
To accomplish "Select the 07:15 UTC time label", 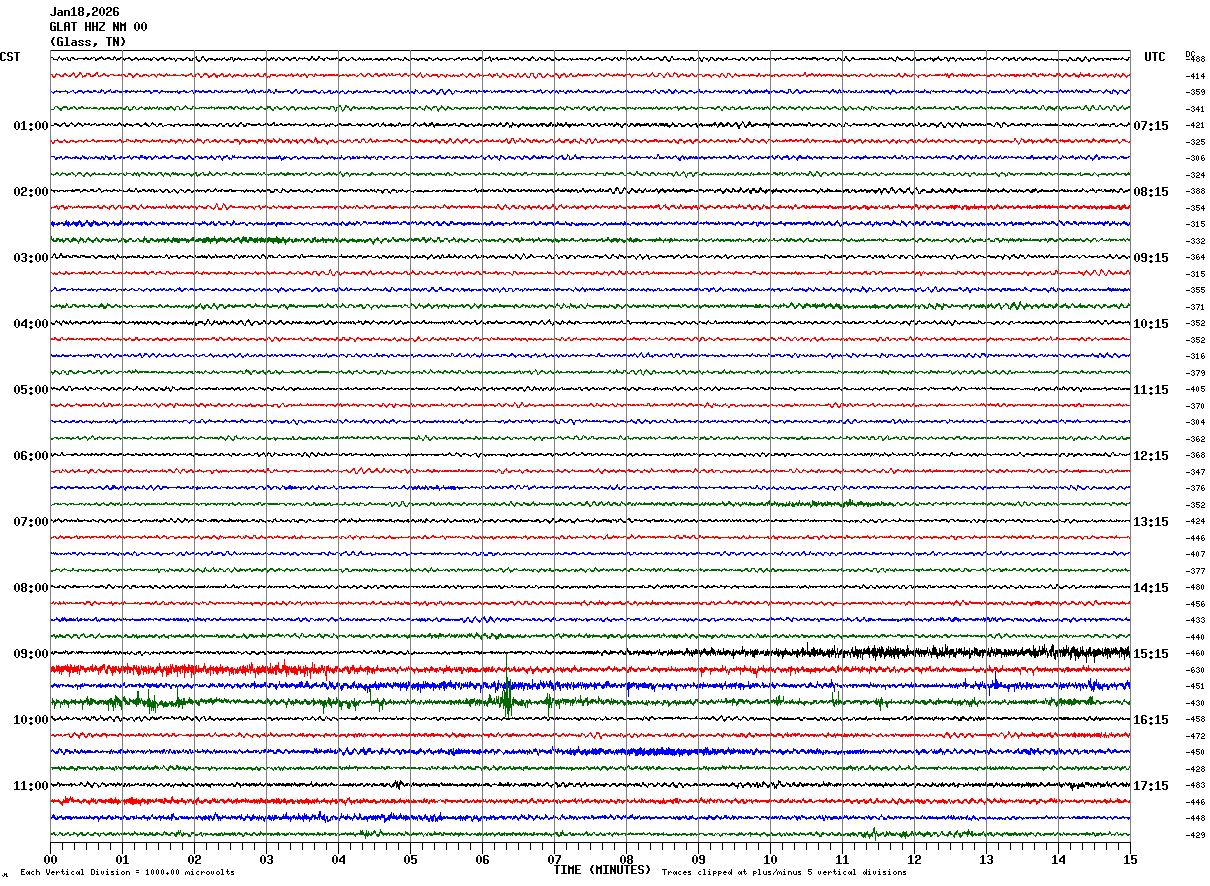I will [x=1150, y=126].
